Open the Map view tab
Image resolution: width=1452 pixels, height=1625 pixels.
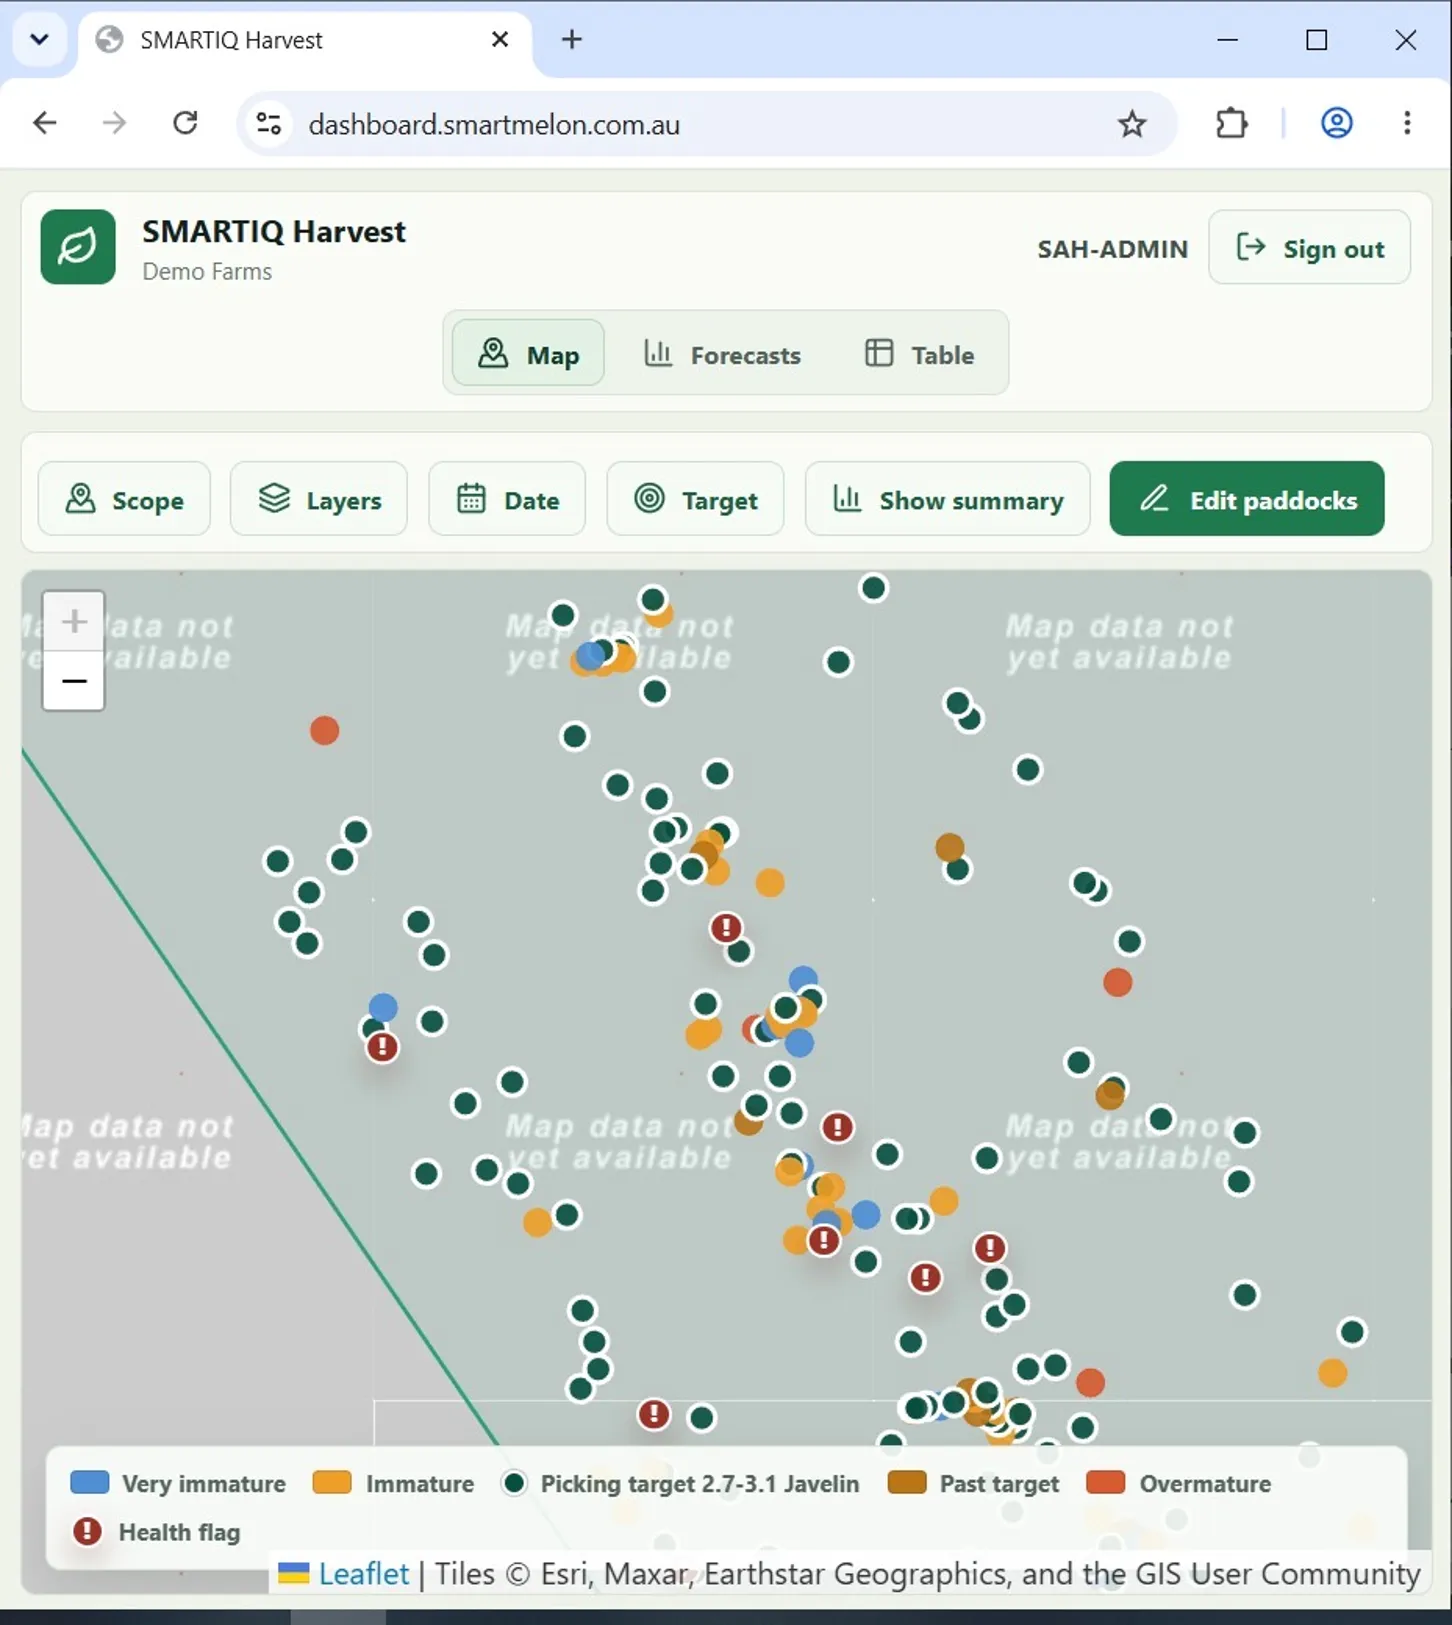(x=528, y=353)
